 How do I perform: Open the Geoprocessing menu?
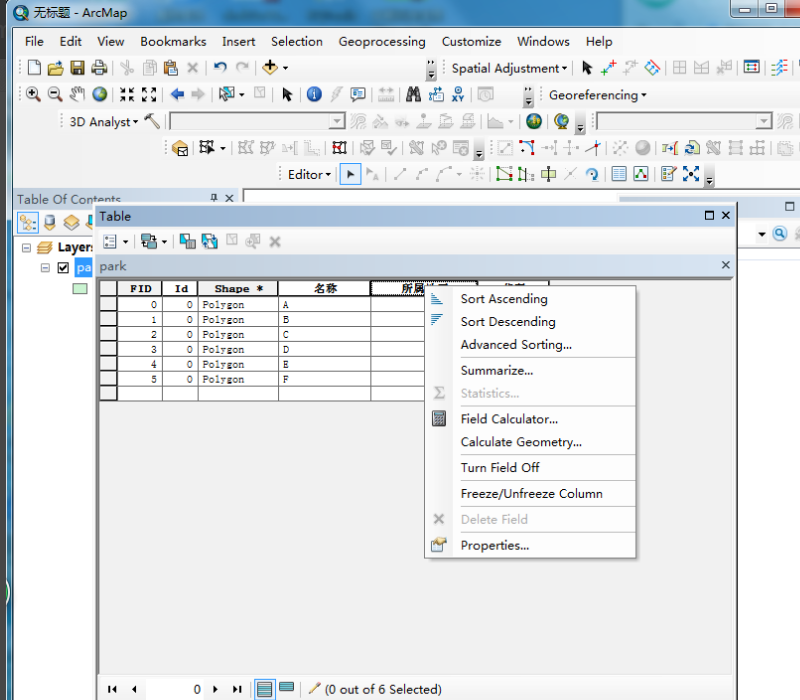tap(382, 42)
